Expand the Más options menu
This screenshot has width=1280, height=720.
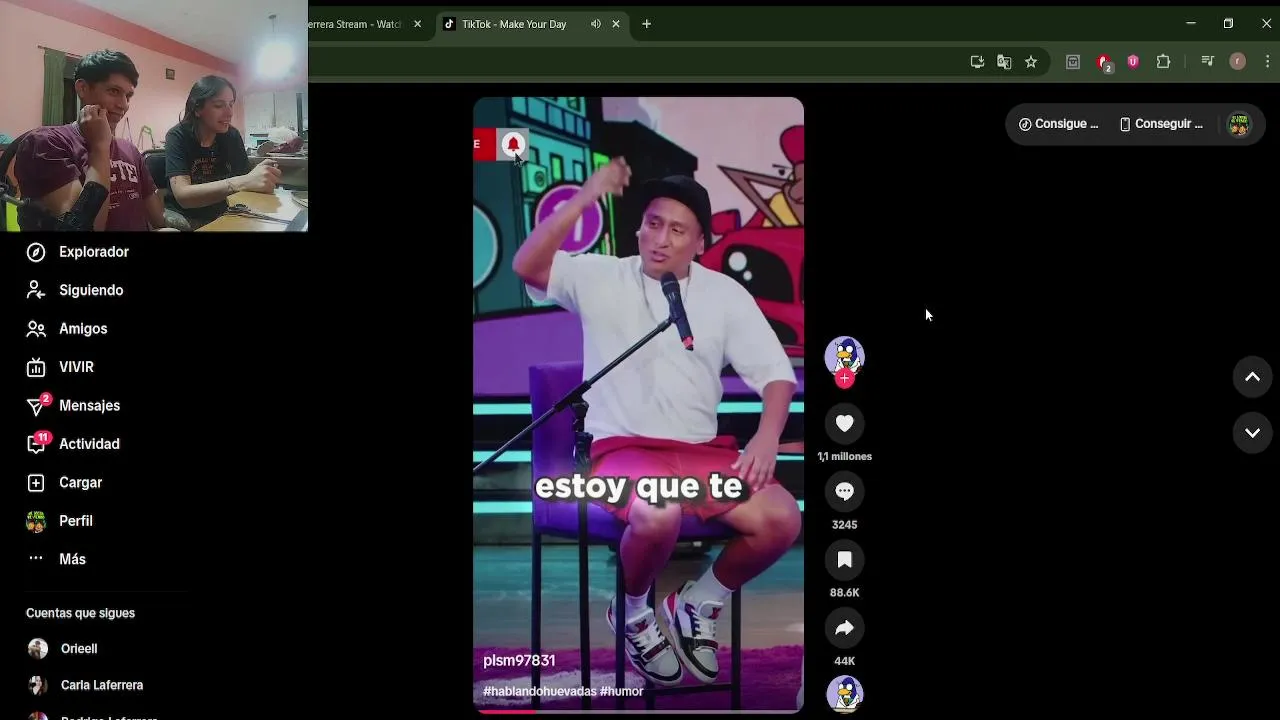55,559
